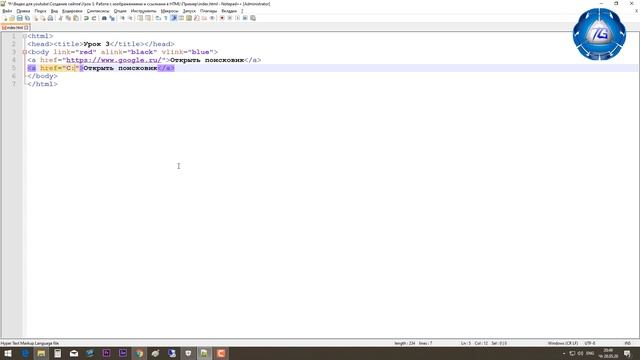Open the Макросы menu

[169, 11]
